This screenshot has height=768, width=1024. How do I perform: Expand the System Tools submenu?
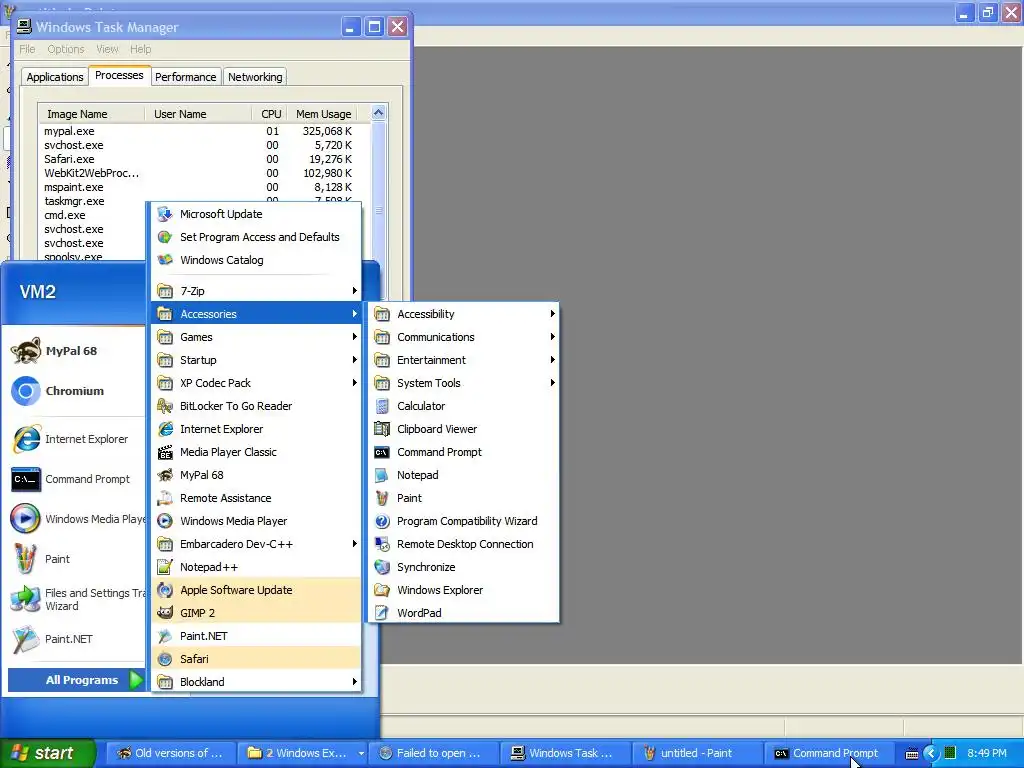(x=464, y=383)
